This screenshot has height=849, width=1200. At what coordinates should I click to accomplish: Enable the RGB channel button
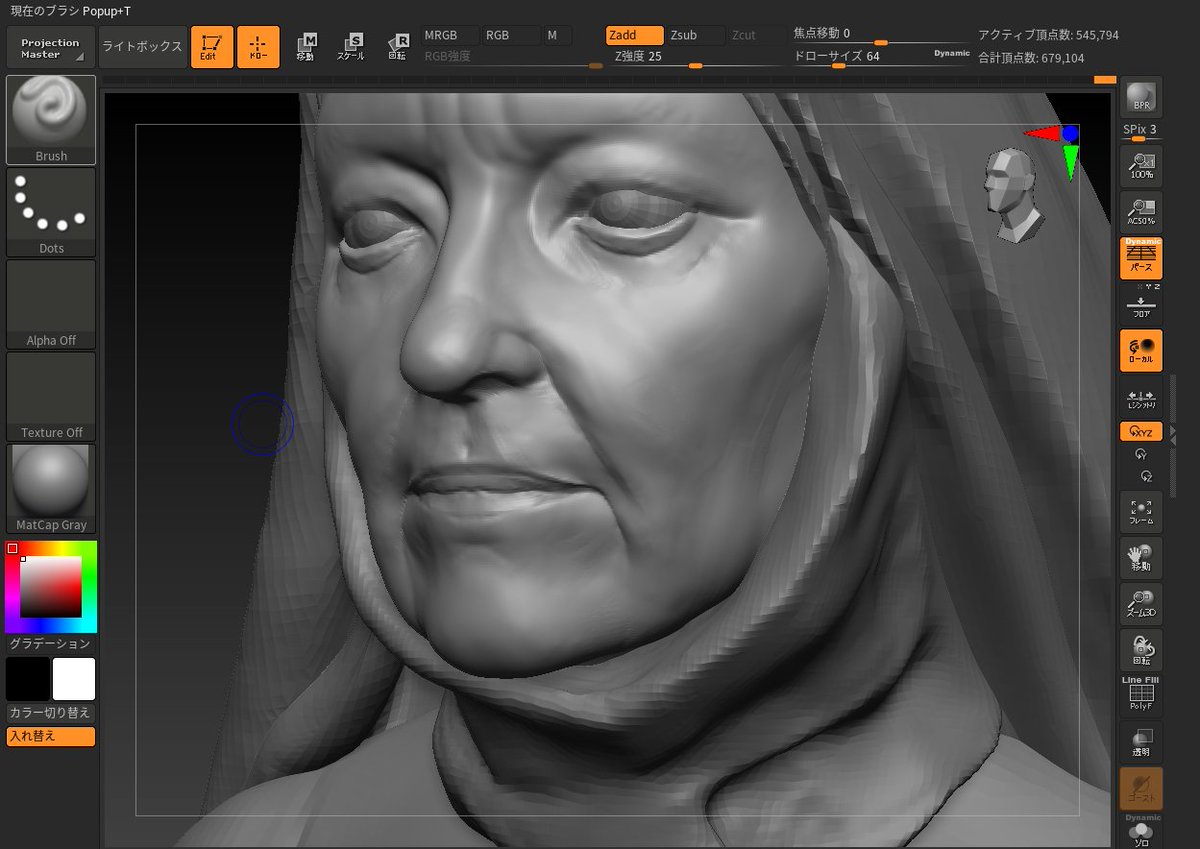(x=511, y=35)
